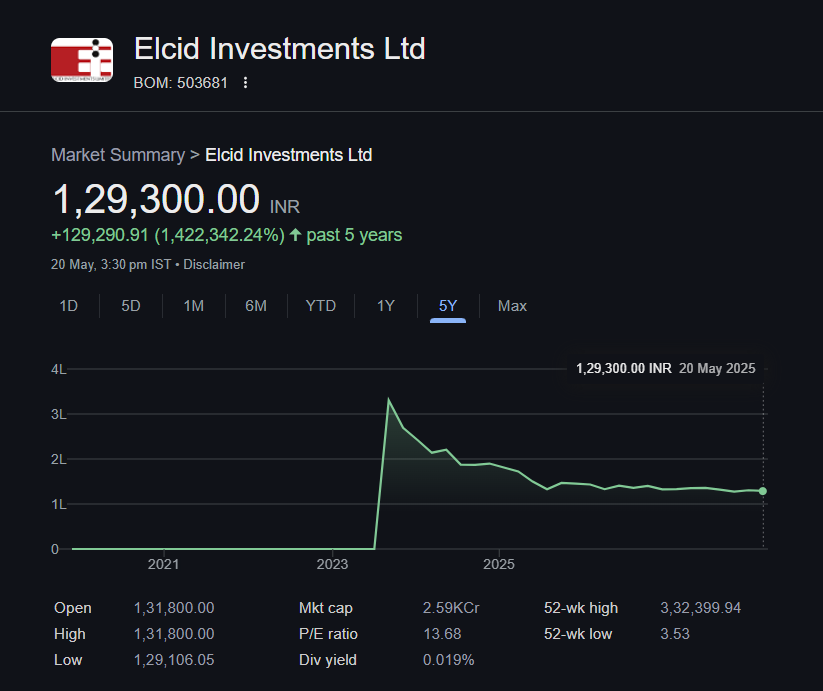823x691 pixels.
Task: Click the 2021 x-axis label
Action: (x=163, y=565)
